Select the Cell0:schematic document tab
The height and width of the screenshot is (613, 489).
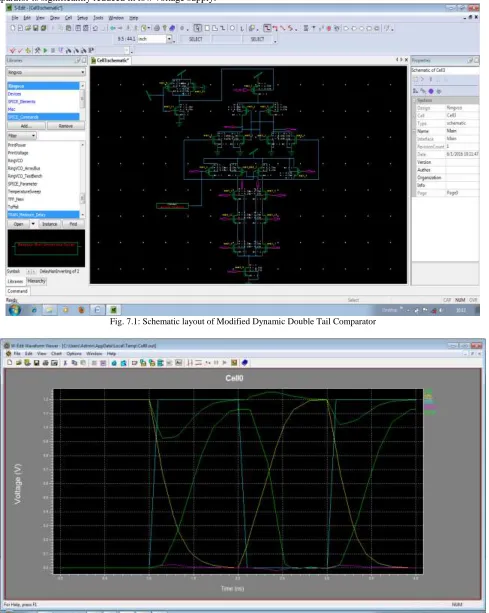(110, 60)
